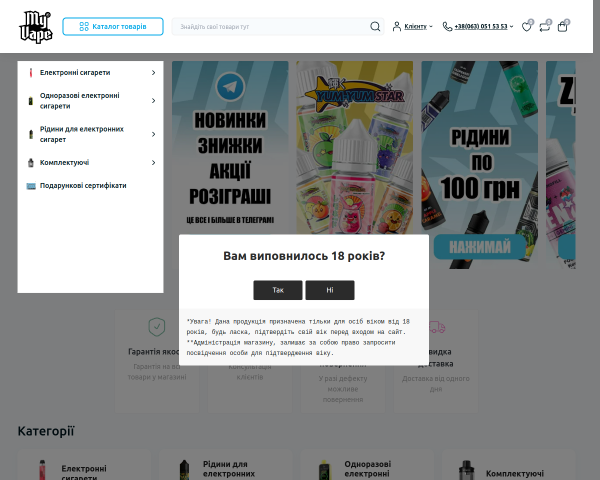The height and width of the screenshot is (480, 600).
Task: Select Одноразові електронні сигарети in the sidebar menu
Action: 80,101
